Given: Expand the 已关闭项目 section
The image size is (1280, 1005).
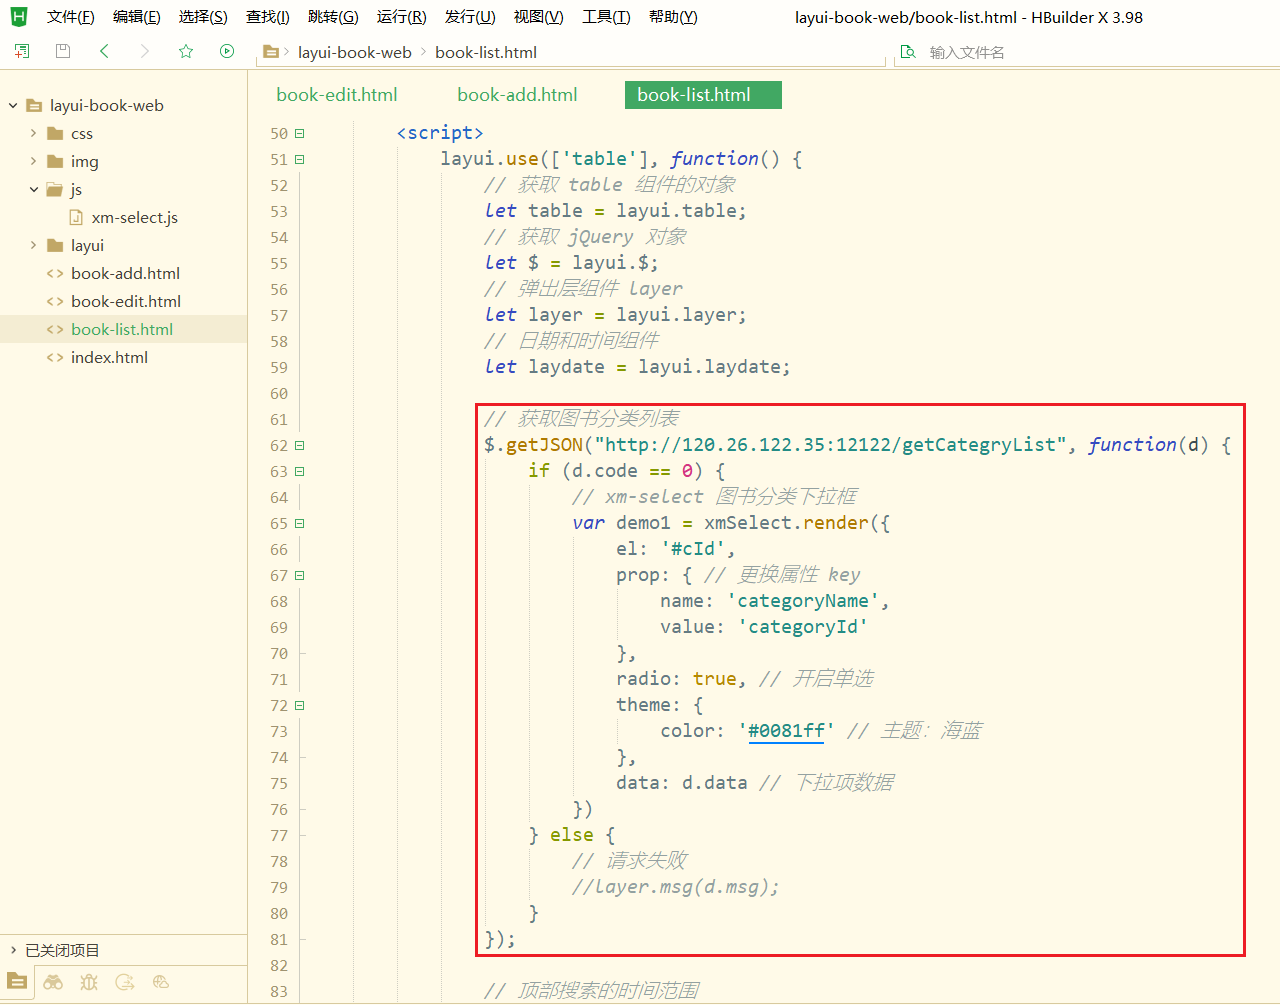Looking at the screenshot, I should [13, 950].
